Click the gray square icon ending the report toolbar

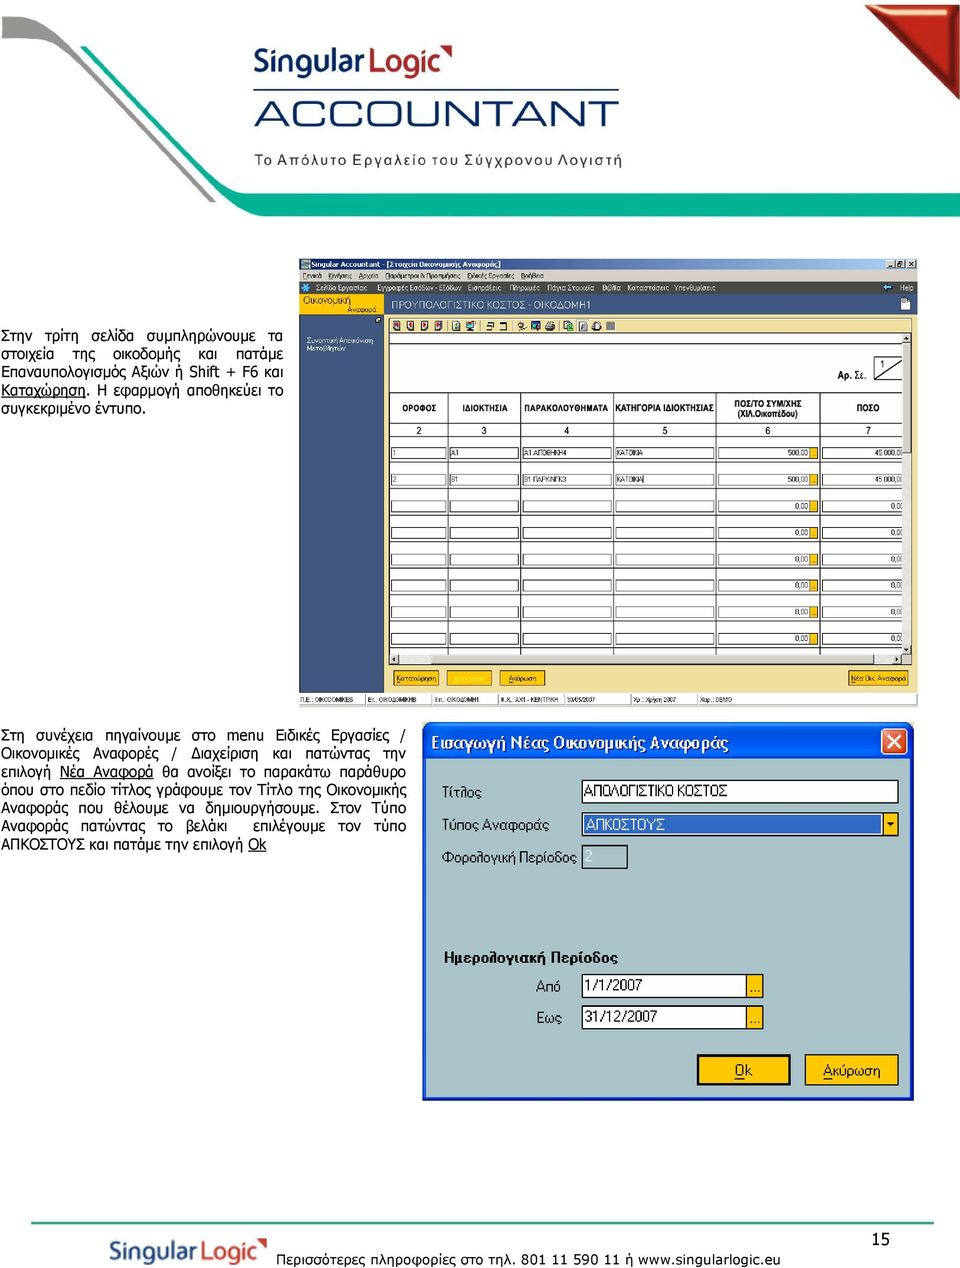pos(611,326)
